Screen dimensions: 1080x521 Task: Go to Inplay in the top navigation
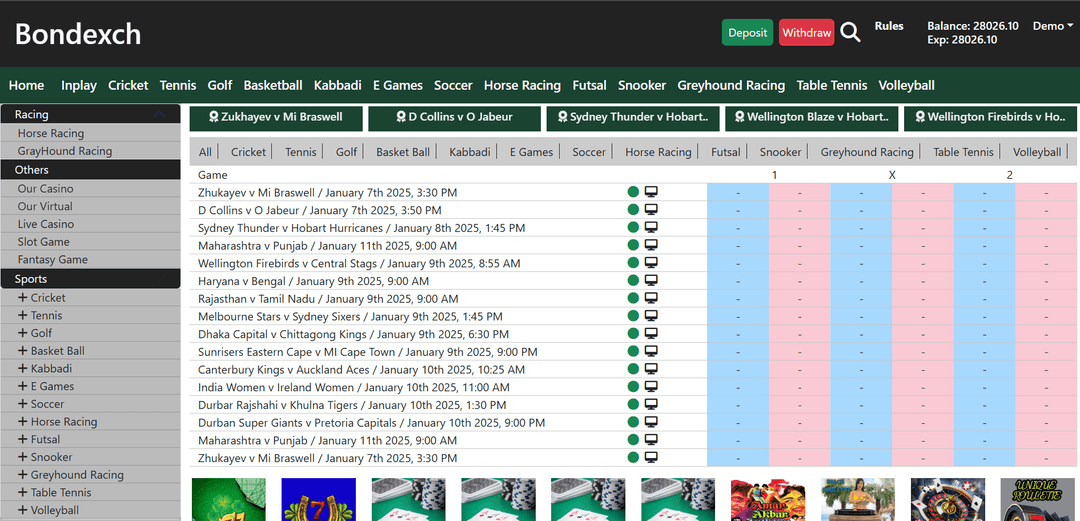pos(79,85)
